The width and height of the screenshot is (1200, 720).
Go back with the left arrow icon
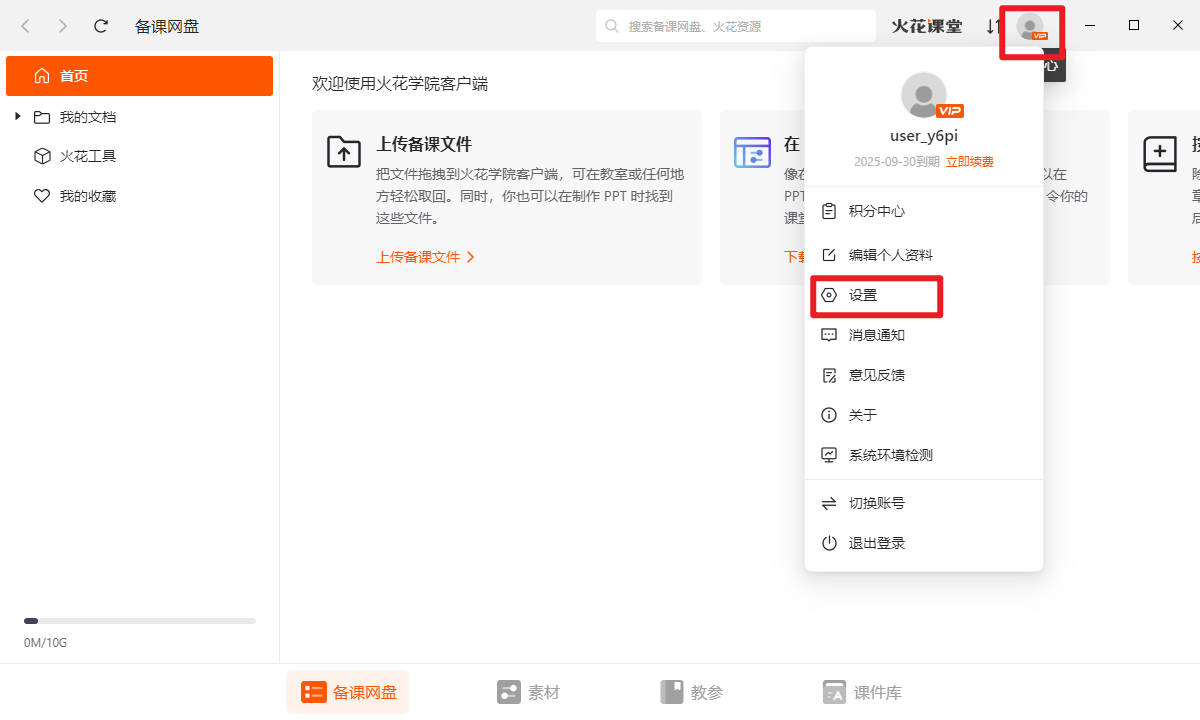coord(26,26)
